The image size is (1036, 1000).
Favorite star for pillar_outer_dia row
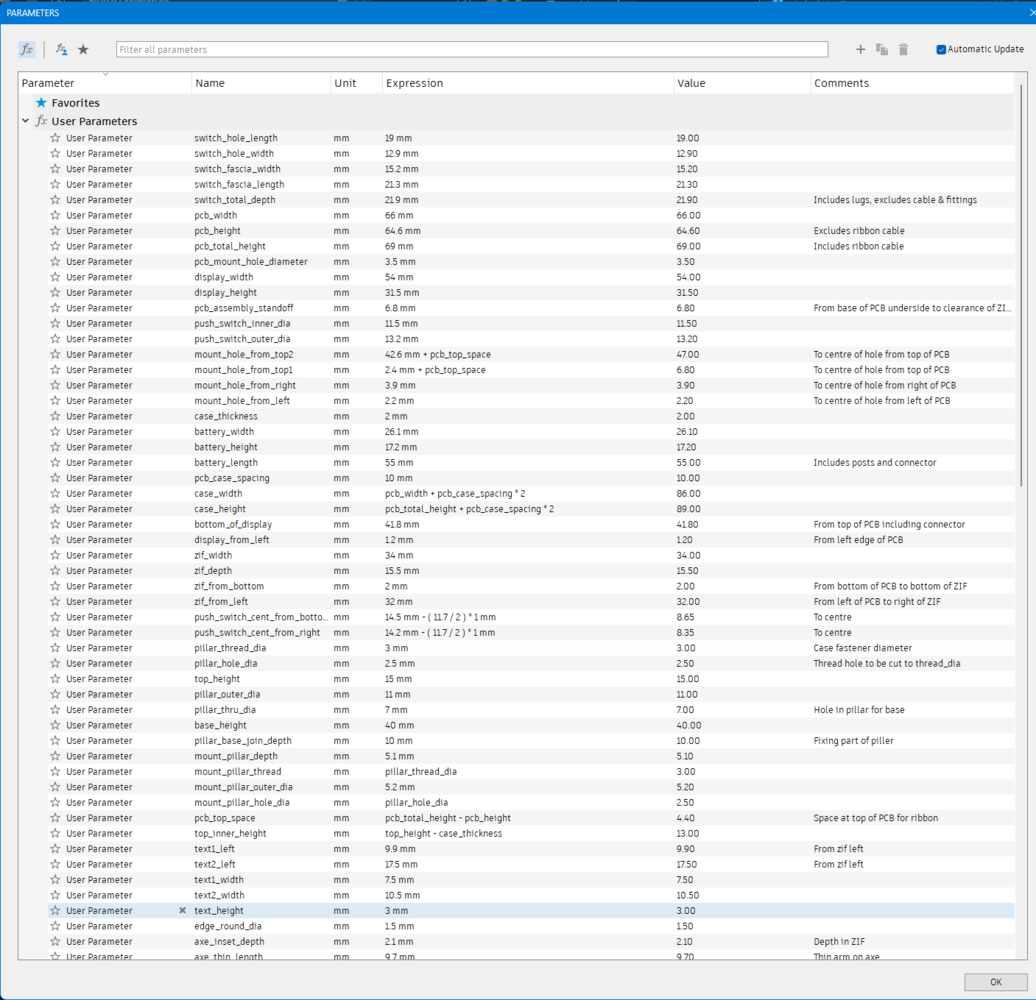click(56, 694)
